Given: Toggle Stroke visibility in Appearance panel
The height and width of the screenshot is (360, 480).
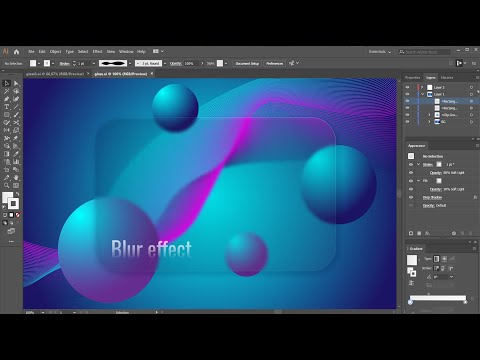Looking at the screenshot, I should pos(411,164).
